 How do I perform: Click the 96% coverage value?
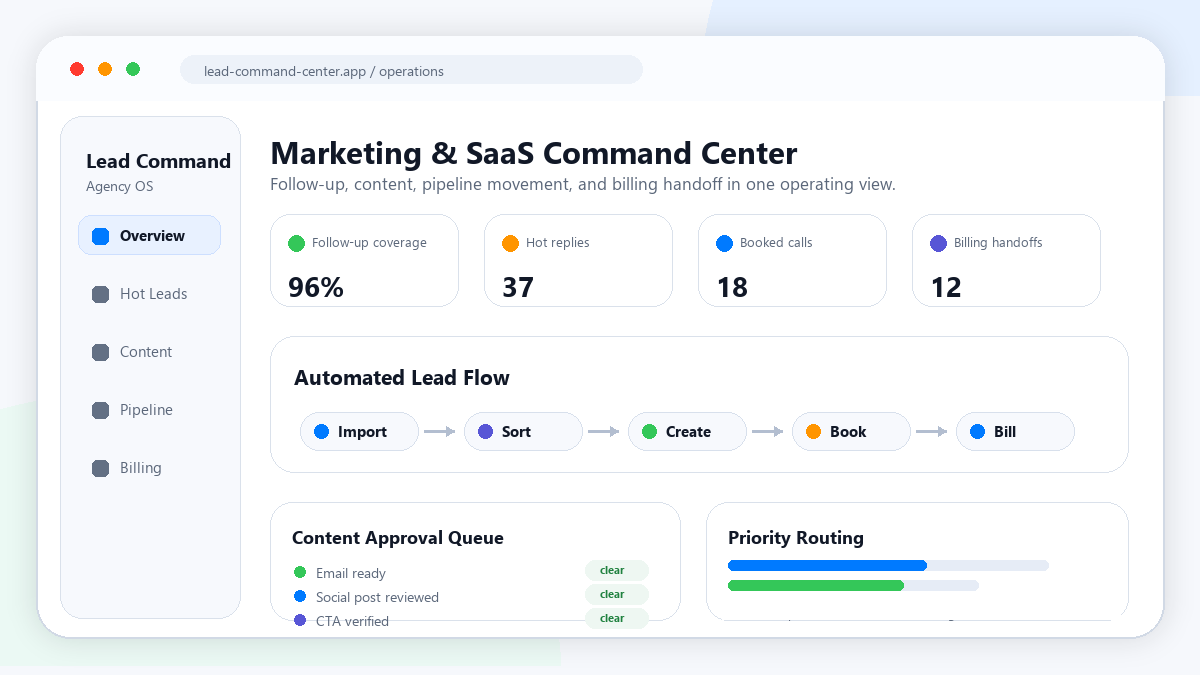tap(316, 288)
